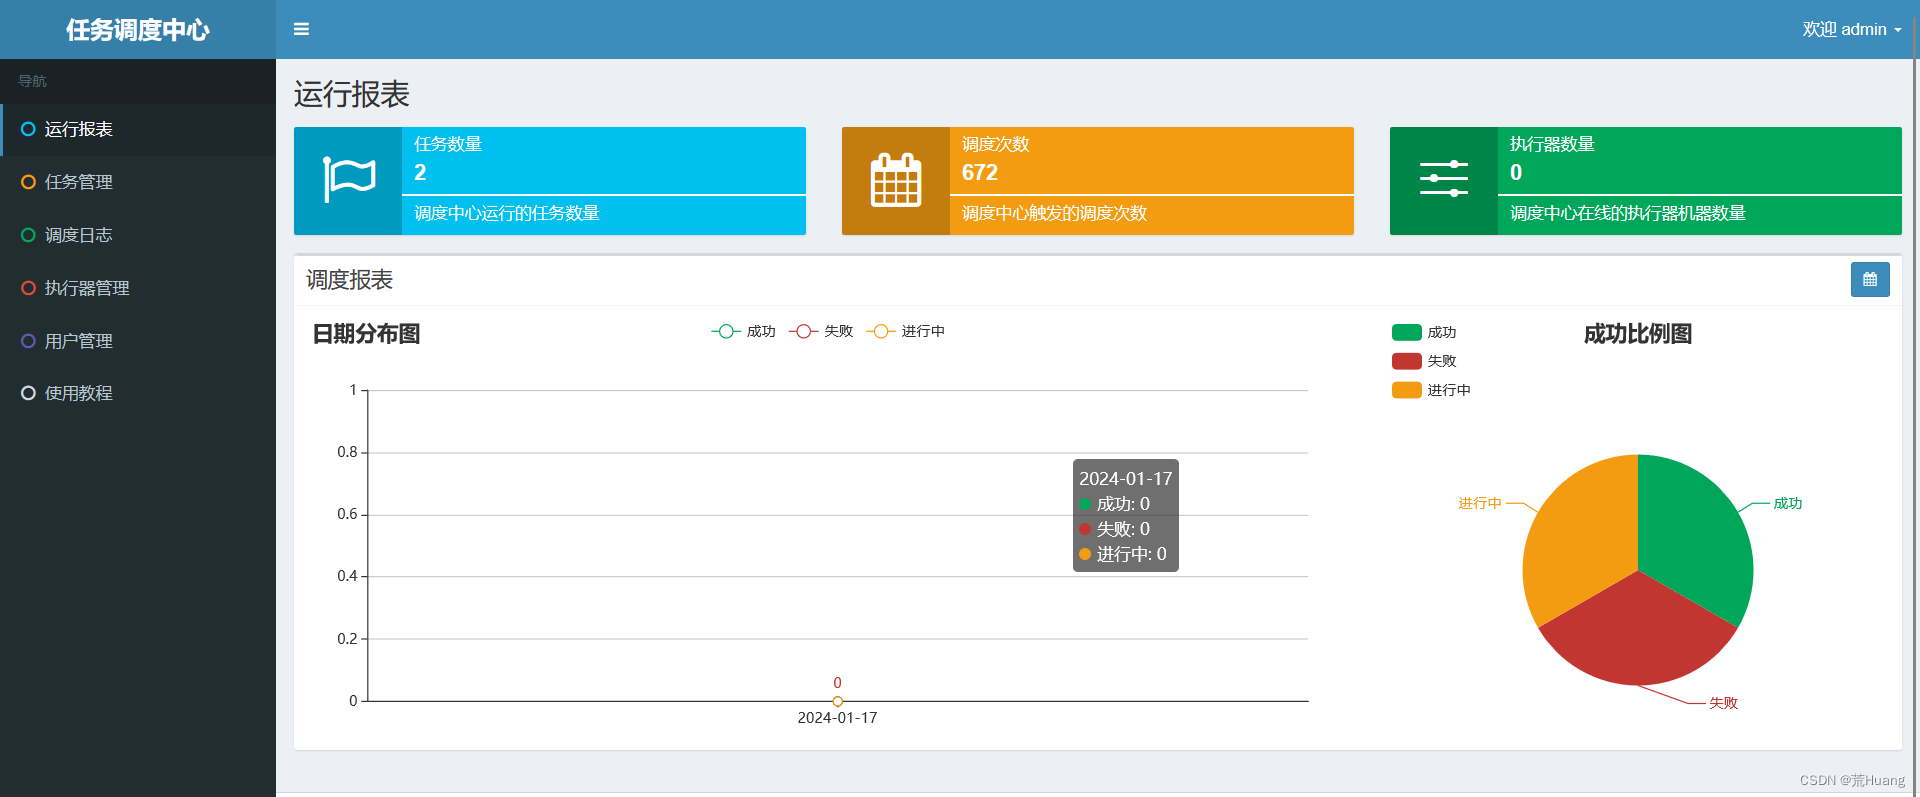Screen dimensions: 1920x797
Task: Toggle the 失败 series in the line chart legend
Action: (821, 331)
